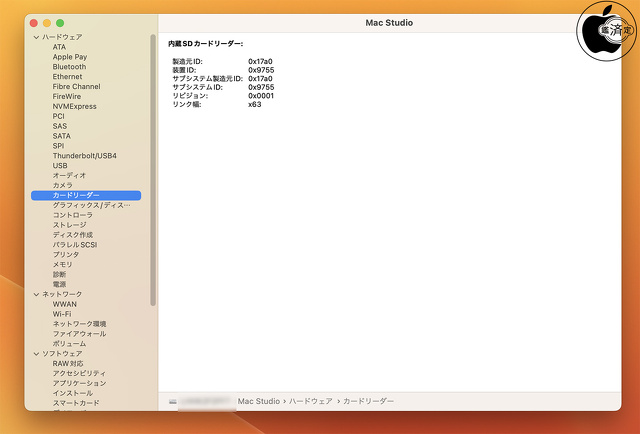Select SPI in the hardware list

click(58, 146)
